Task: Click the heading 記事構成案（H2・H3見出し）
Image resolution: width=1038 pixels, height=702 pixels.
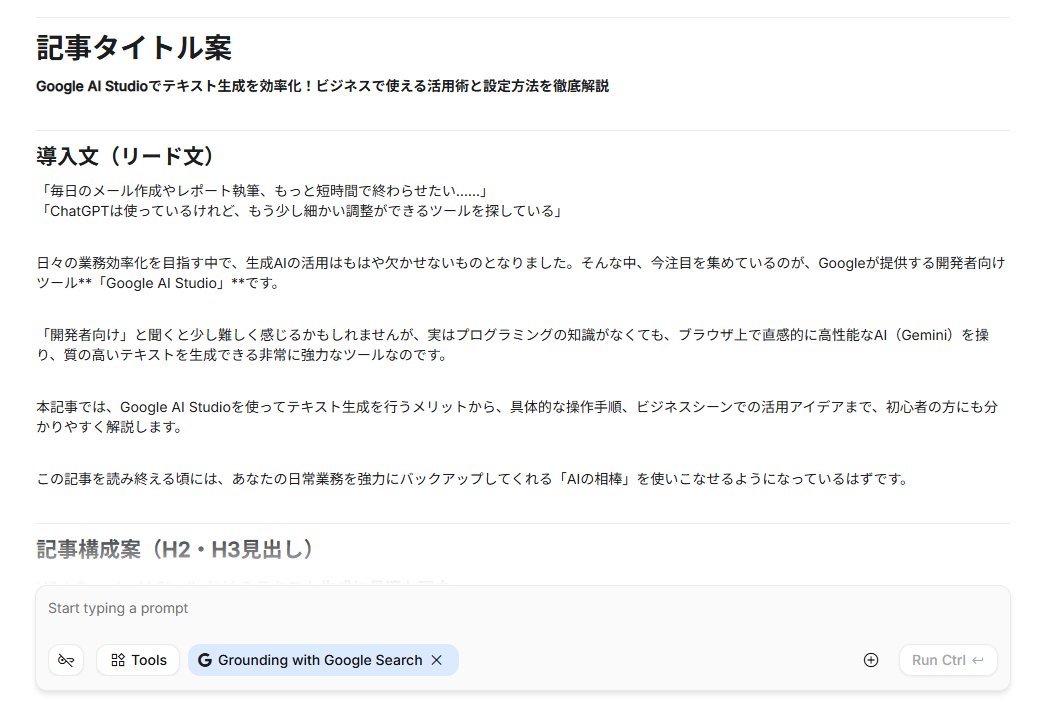Action: (176, 549)
